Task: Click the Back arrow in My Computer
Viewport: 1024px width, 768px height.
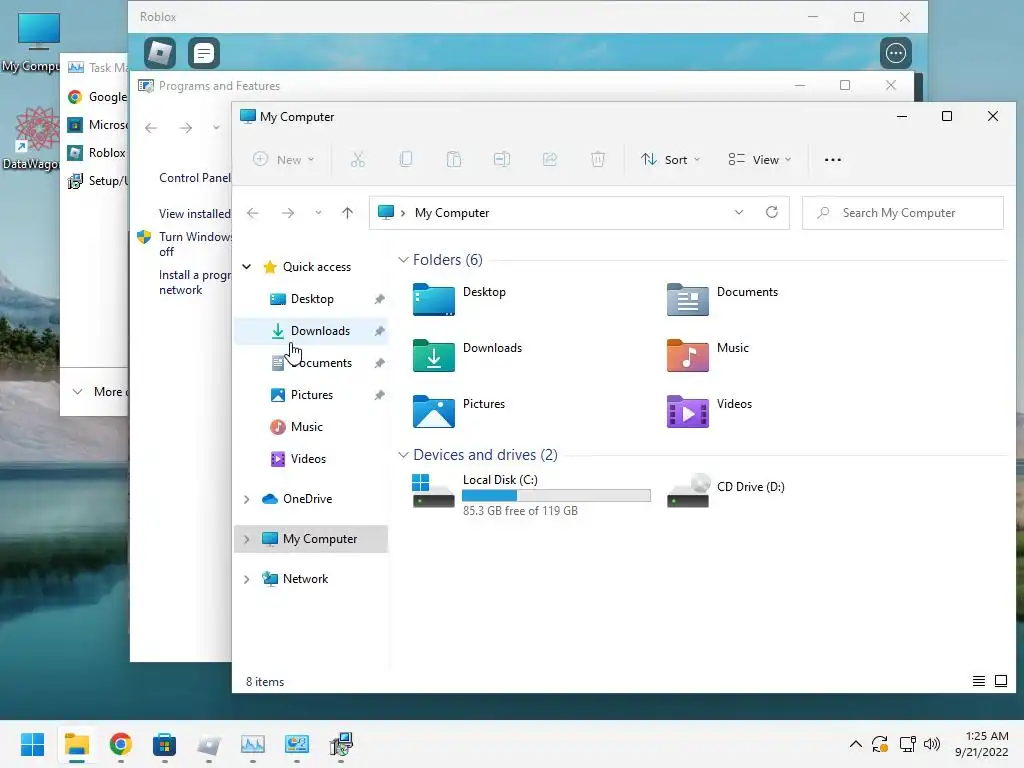Action: coord(253,213)
